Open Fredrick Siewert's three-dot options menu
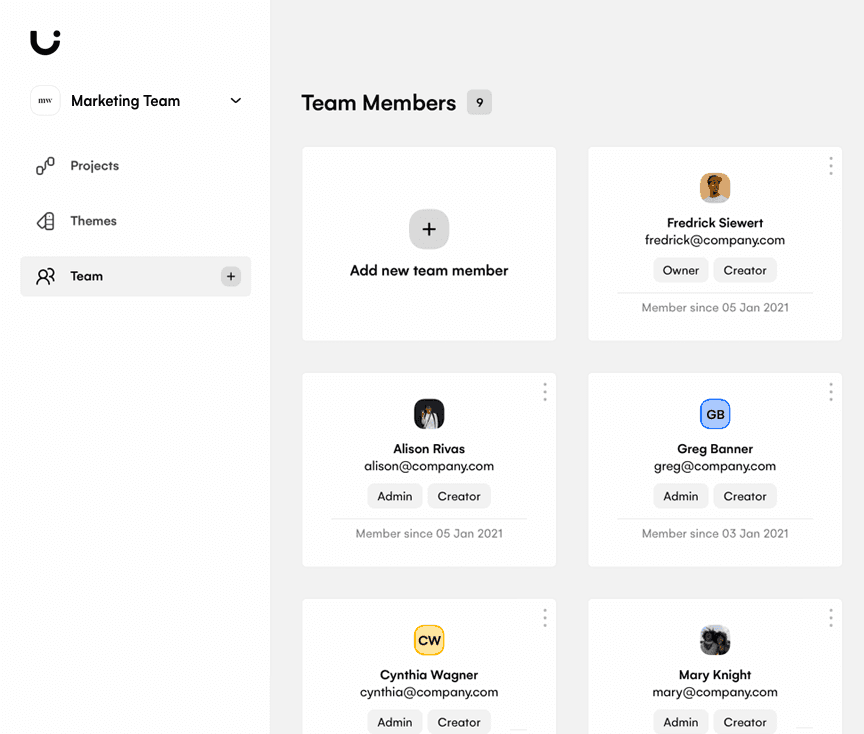This screenshot has height=734, width=864. point(830,166)
